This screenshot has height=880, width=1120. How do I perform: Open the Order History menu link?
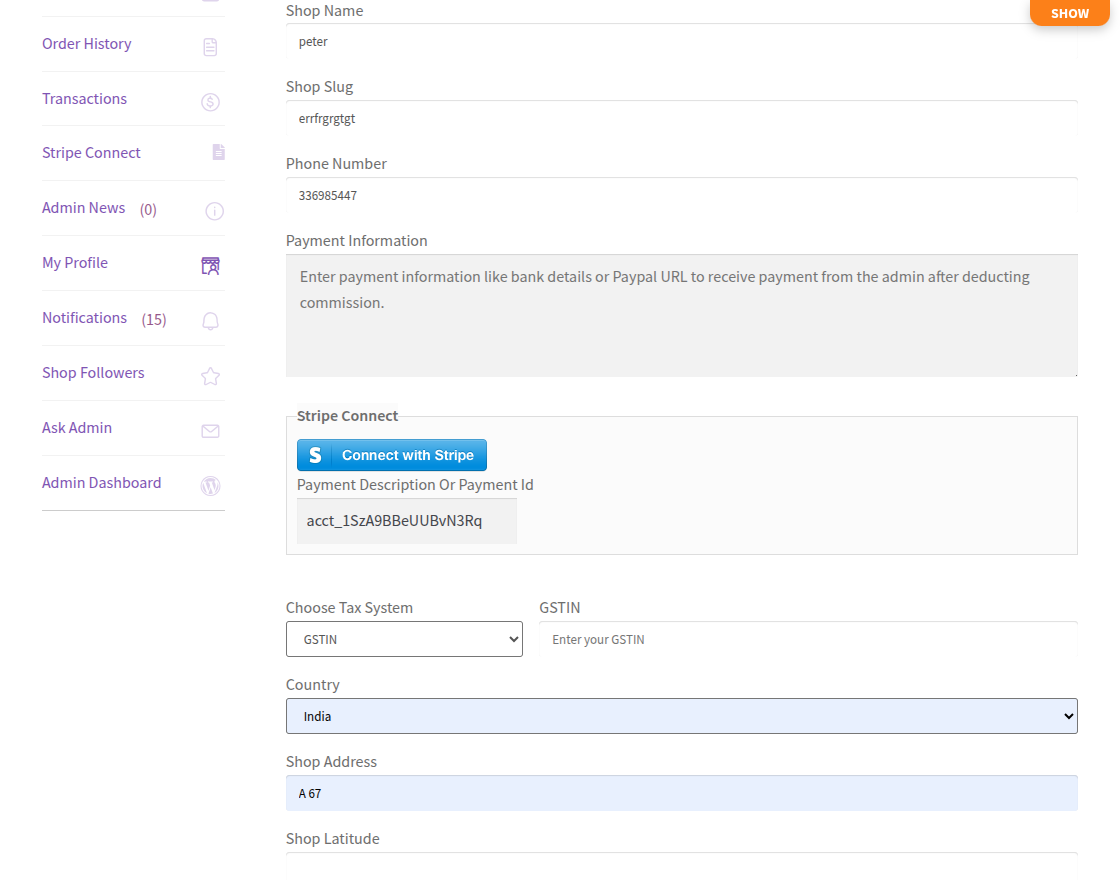click(x=87, y=44)
